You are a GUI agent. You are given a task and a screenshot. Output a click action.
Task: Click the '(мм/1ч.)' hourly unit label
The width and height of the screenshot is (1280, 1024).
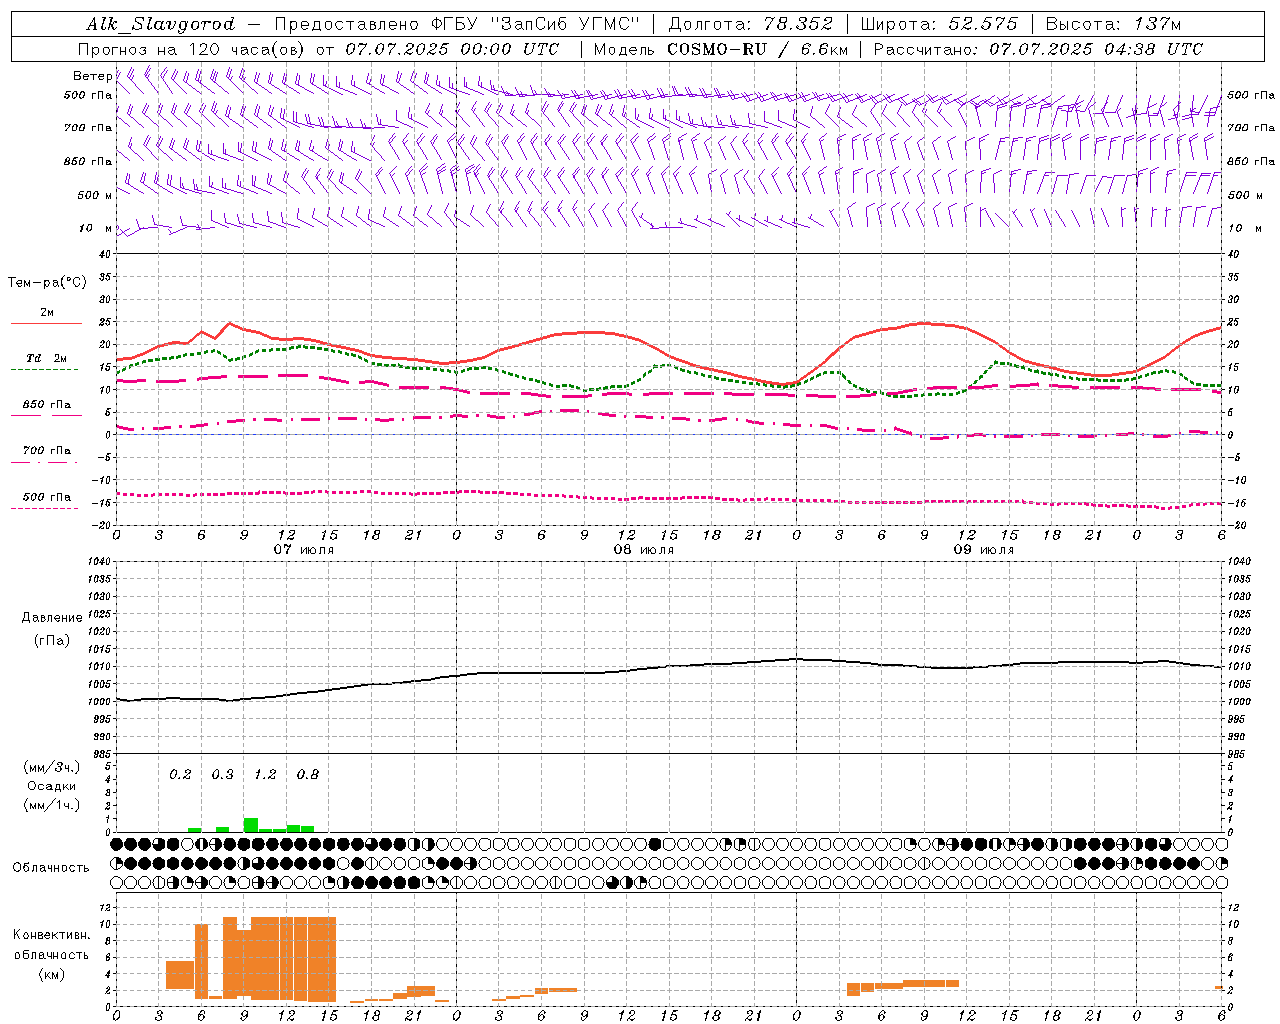pos(51,805)
